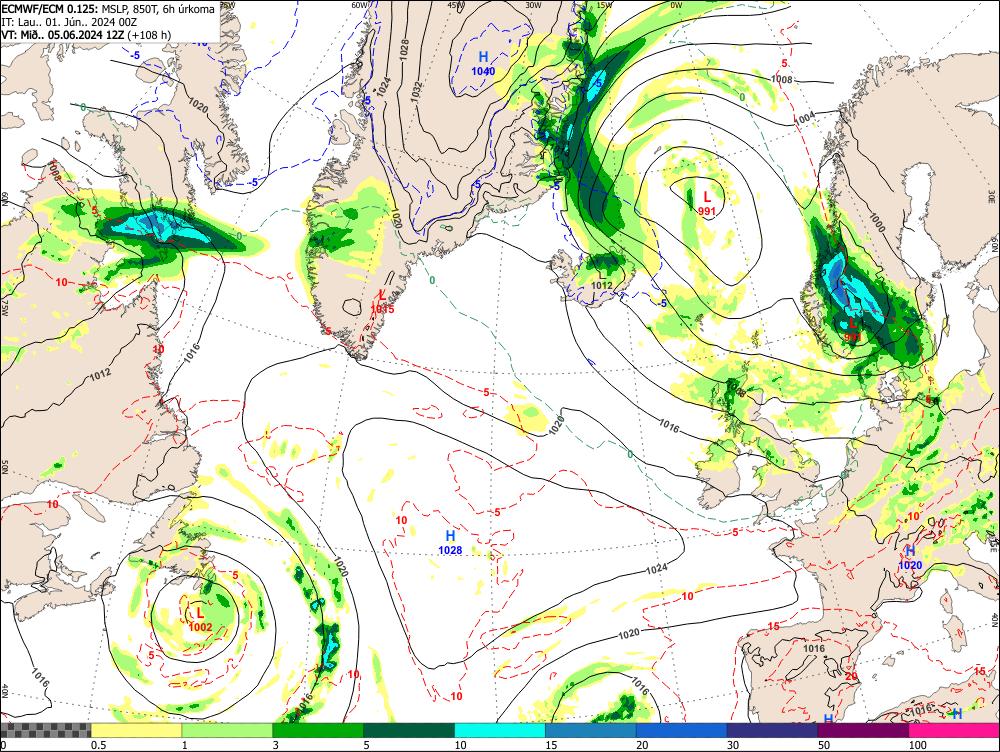Click the H 1028 high-pressure marker mid-Atlantic
This screenshot has width=1000, height=752.
(x=450, y=542)
